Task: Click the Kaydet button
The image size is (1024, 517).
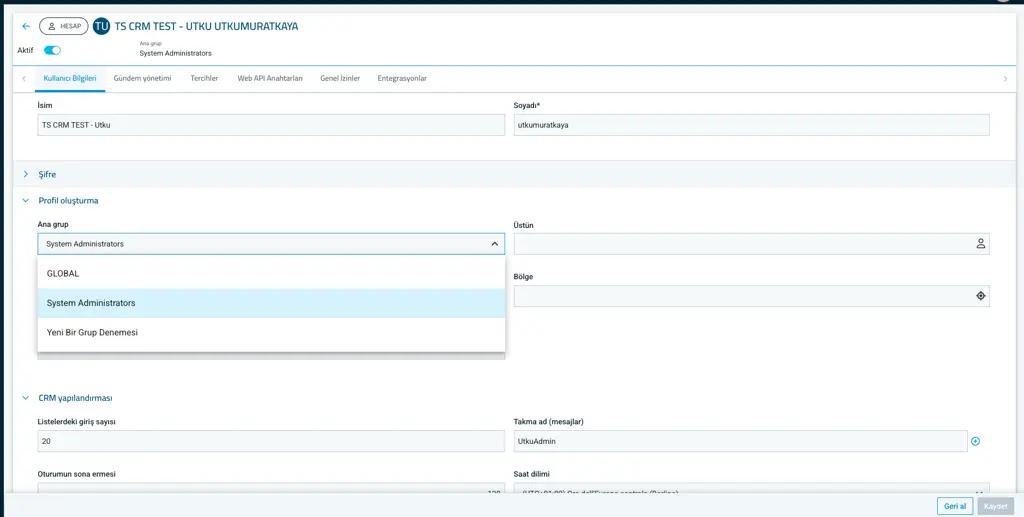Action: click(996, 507)
